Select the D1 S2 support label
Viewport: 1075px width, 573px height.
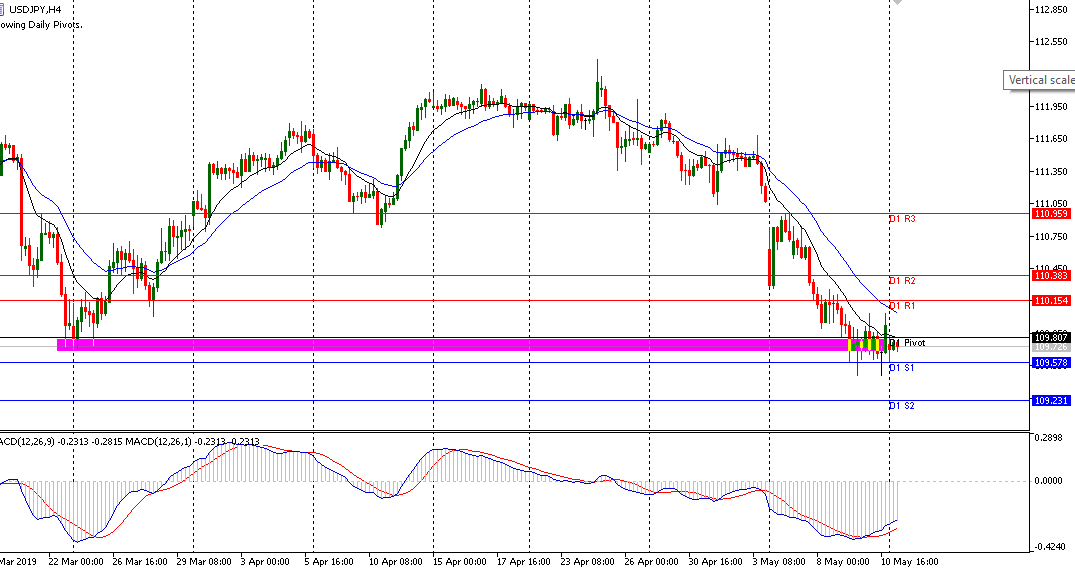pos(902,406)
